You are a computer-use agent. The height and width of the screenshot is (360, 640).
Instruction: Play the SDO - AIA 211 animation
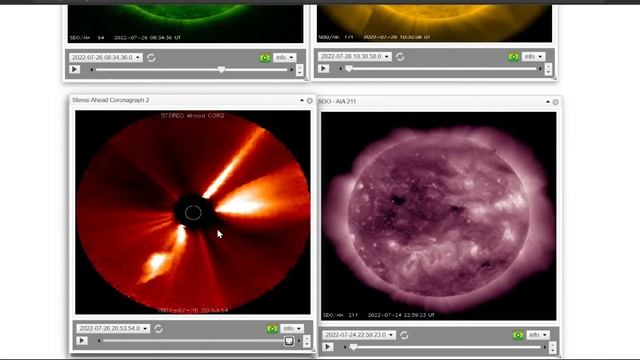point(328,347)
